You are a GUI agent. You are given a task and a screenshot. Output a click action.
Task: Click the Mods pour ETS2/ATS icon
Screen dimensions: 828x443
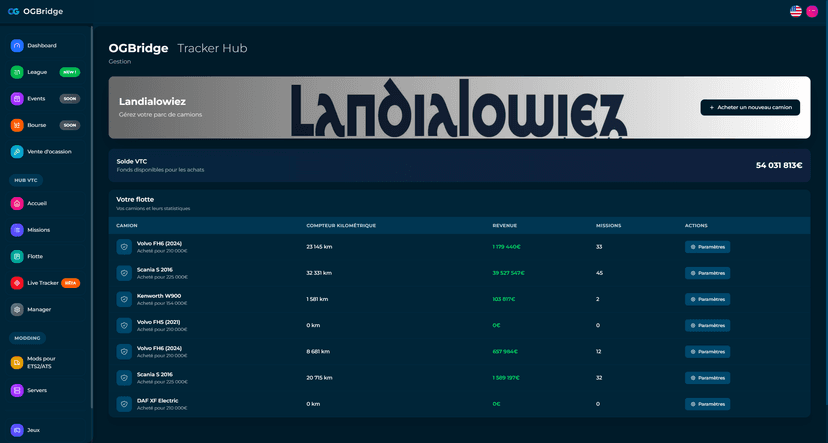click(17, 362)
